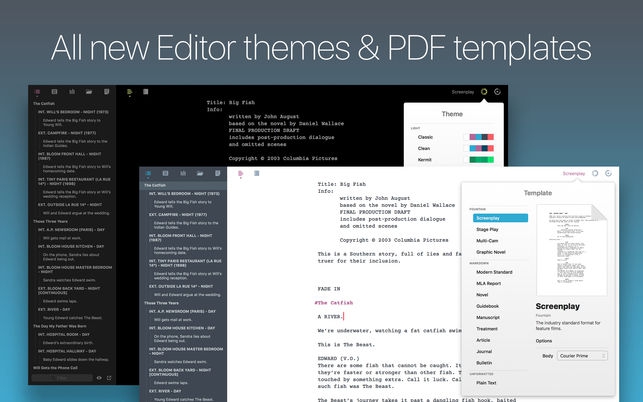Screen dimensions: 643x402
Task: Click Classic theme color swatch
Action: pyautogui.click(x=481, y=137)
